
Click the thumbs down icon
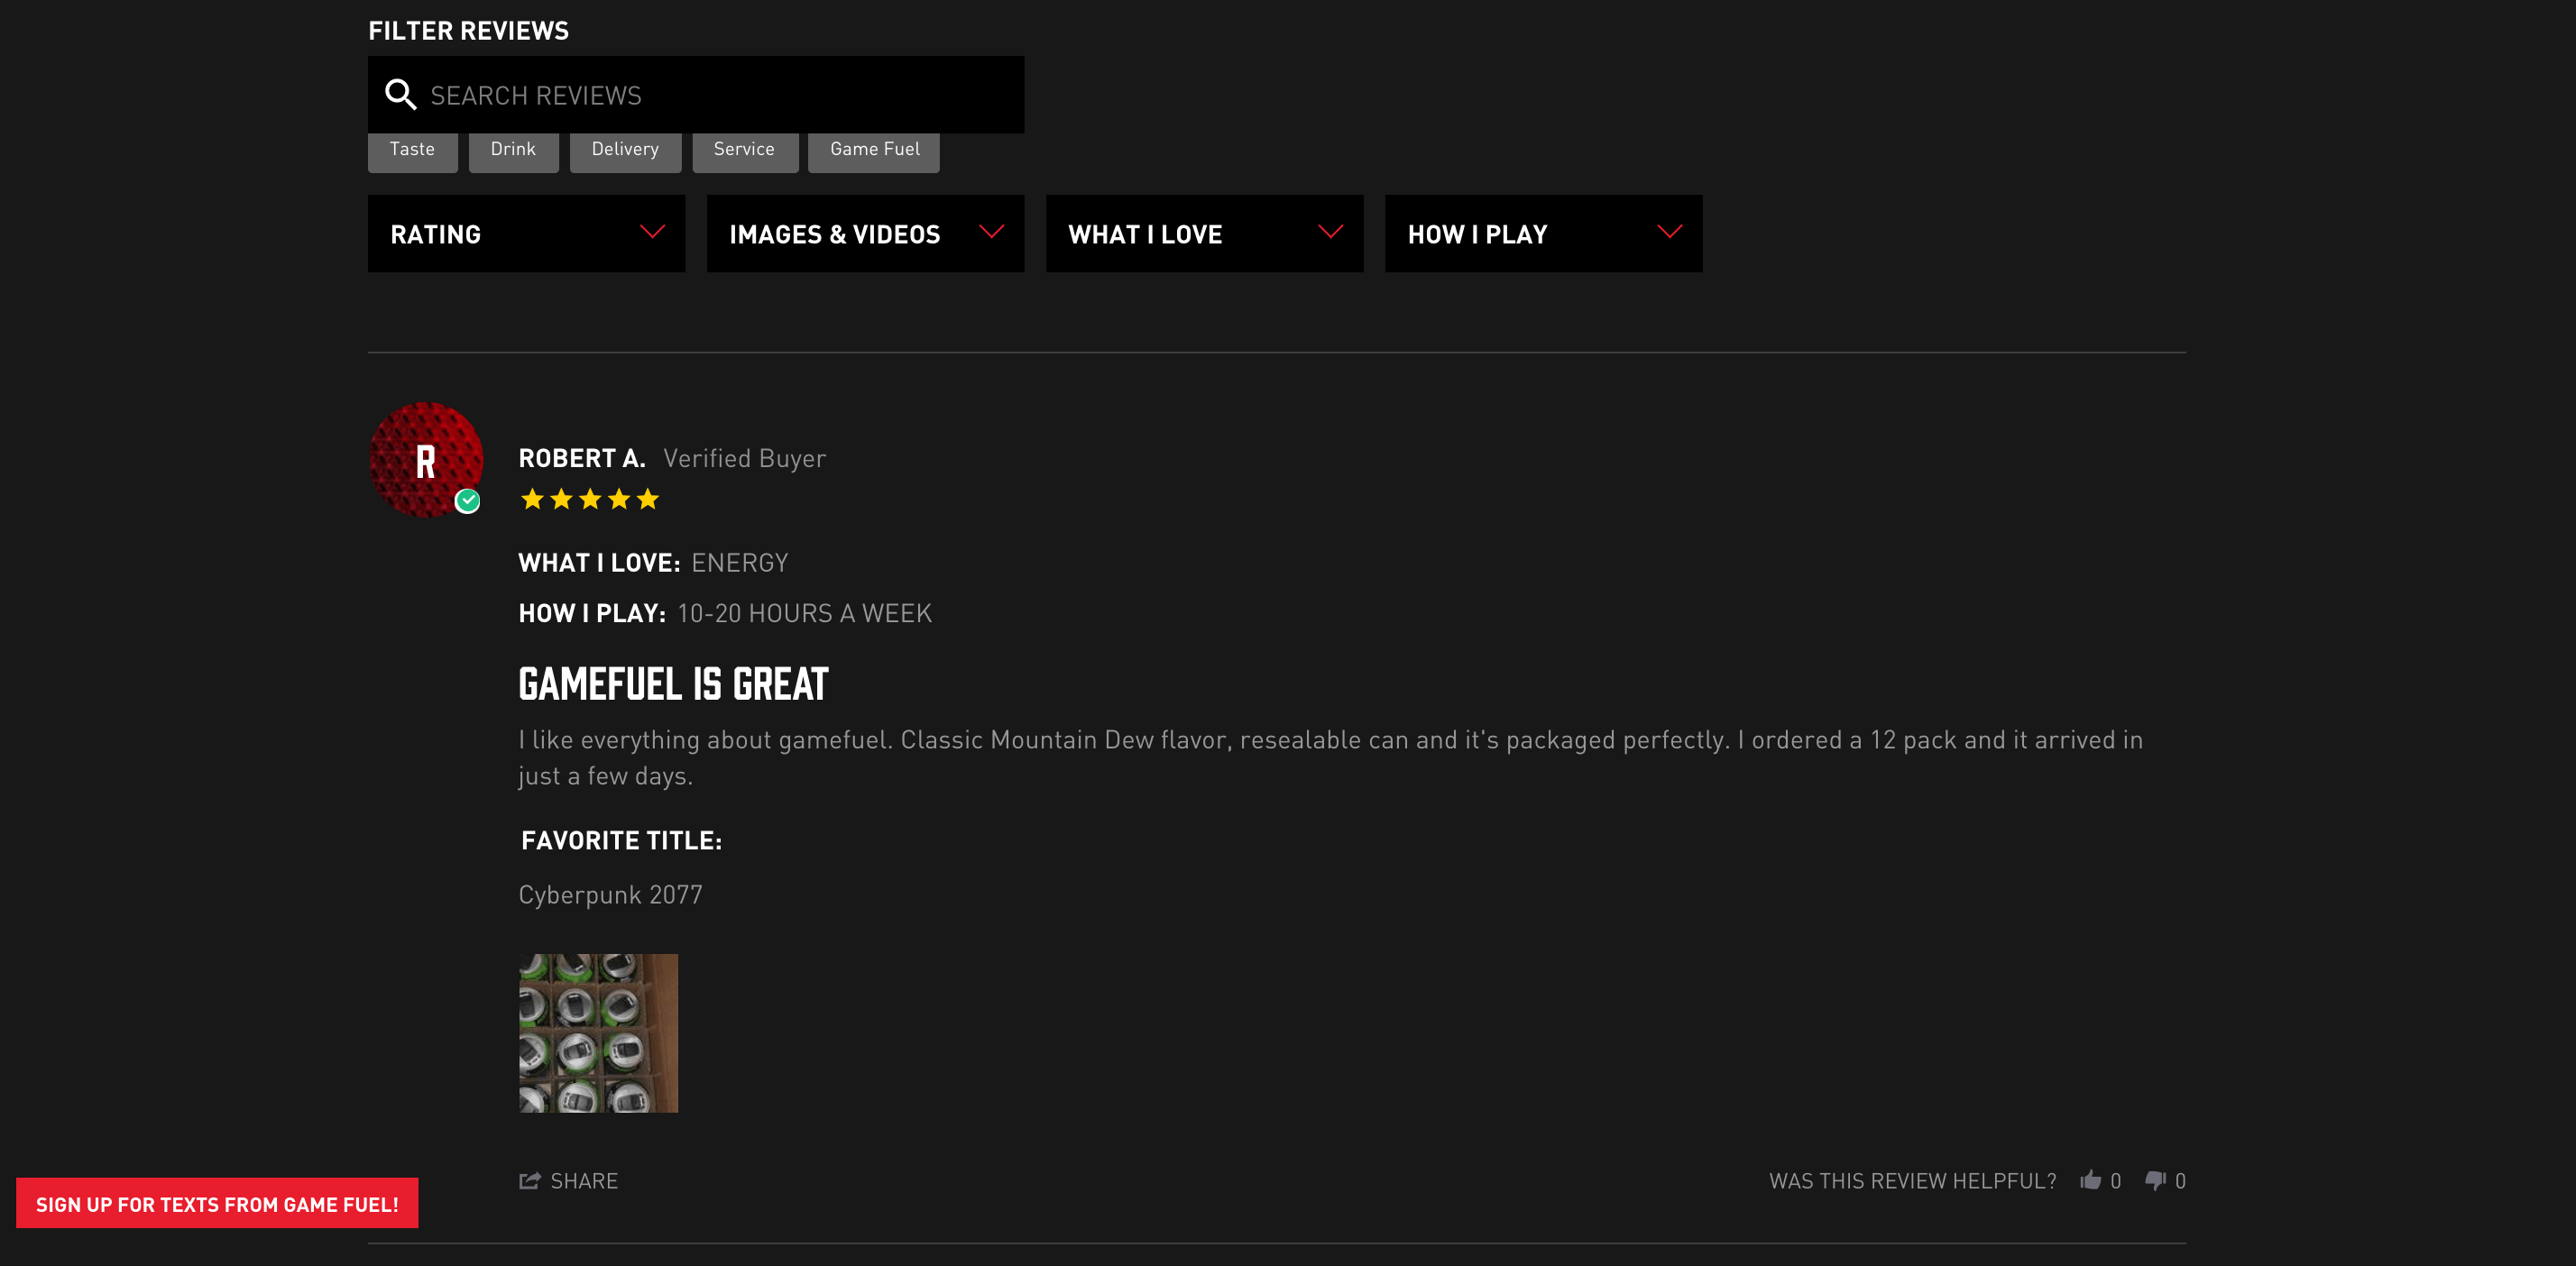(2155, 1180)
